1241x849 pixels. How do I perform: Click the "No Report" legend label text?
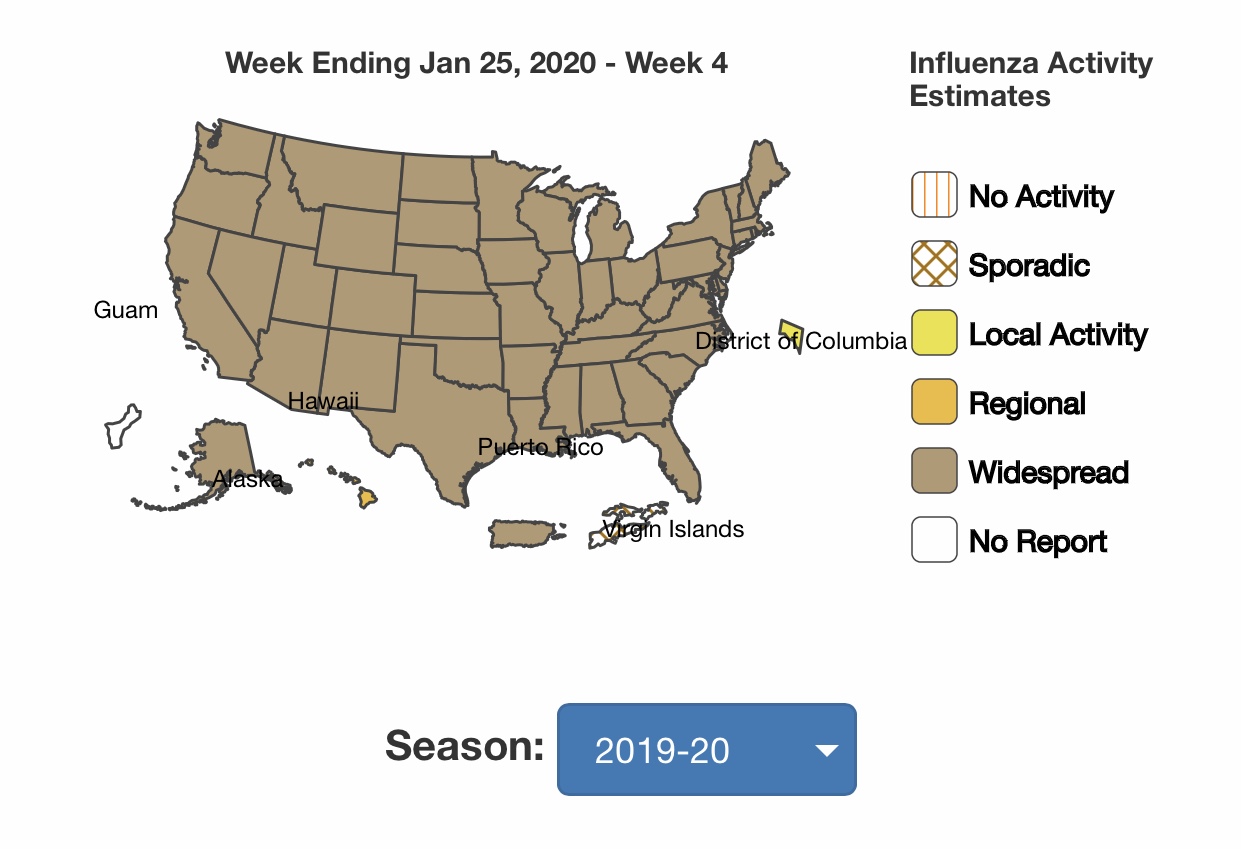click(x=1038, y=541)
